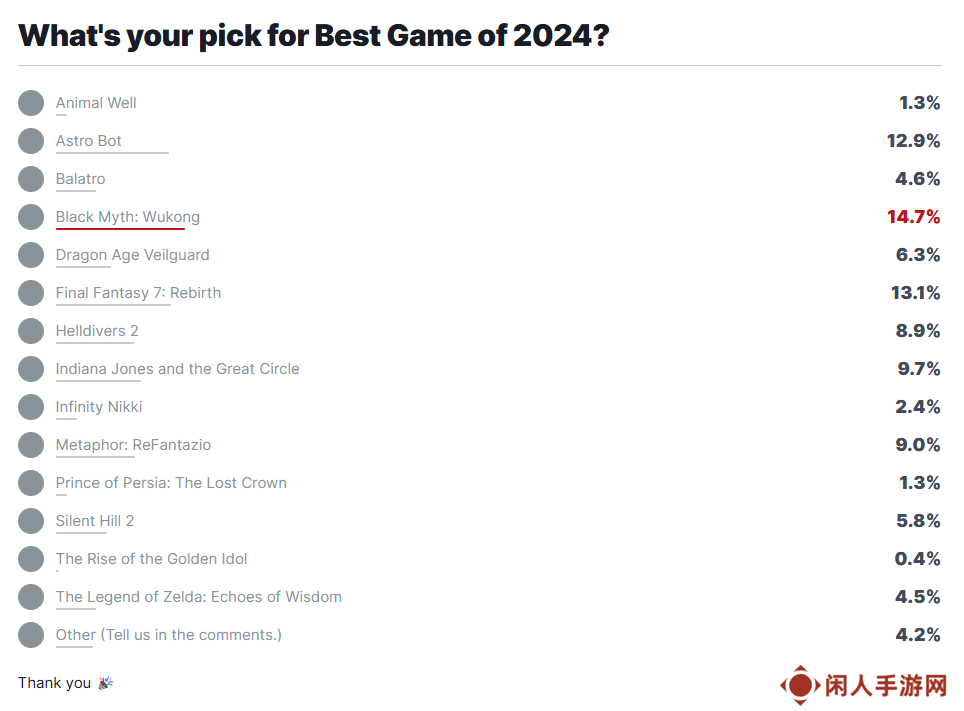Click the red watermark logo icon
964x711 pixels.
tap(800, 685)
